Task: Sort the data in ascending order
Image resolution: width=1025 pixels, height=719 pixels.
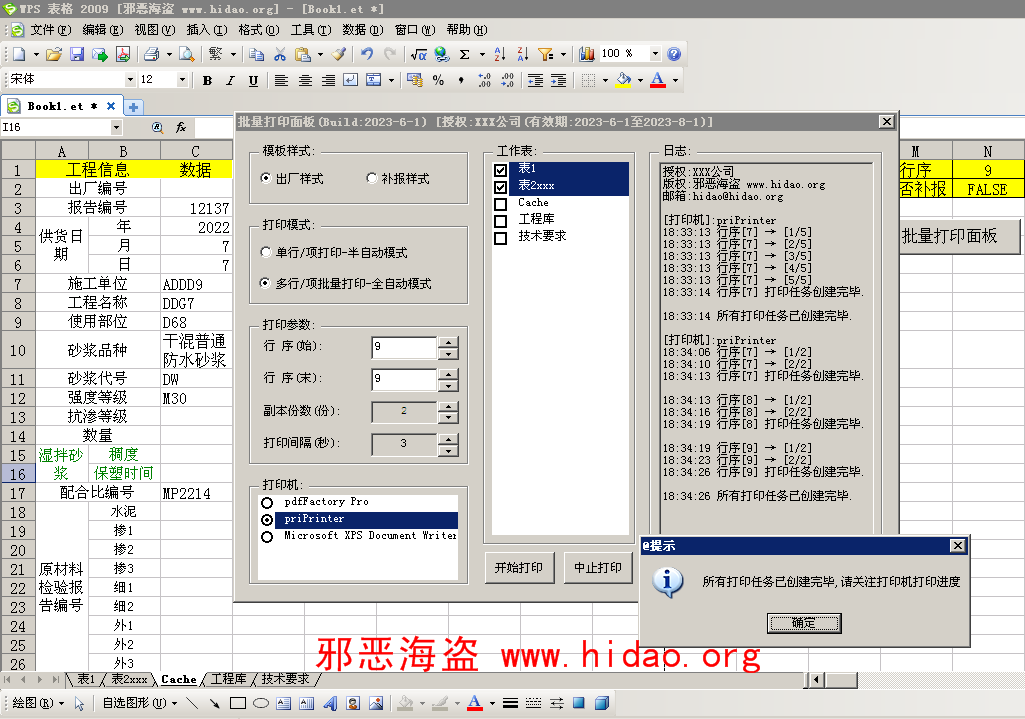Action: 500,54
